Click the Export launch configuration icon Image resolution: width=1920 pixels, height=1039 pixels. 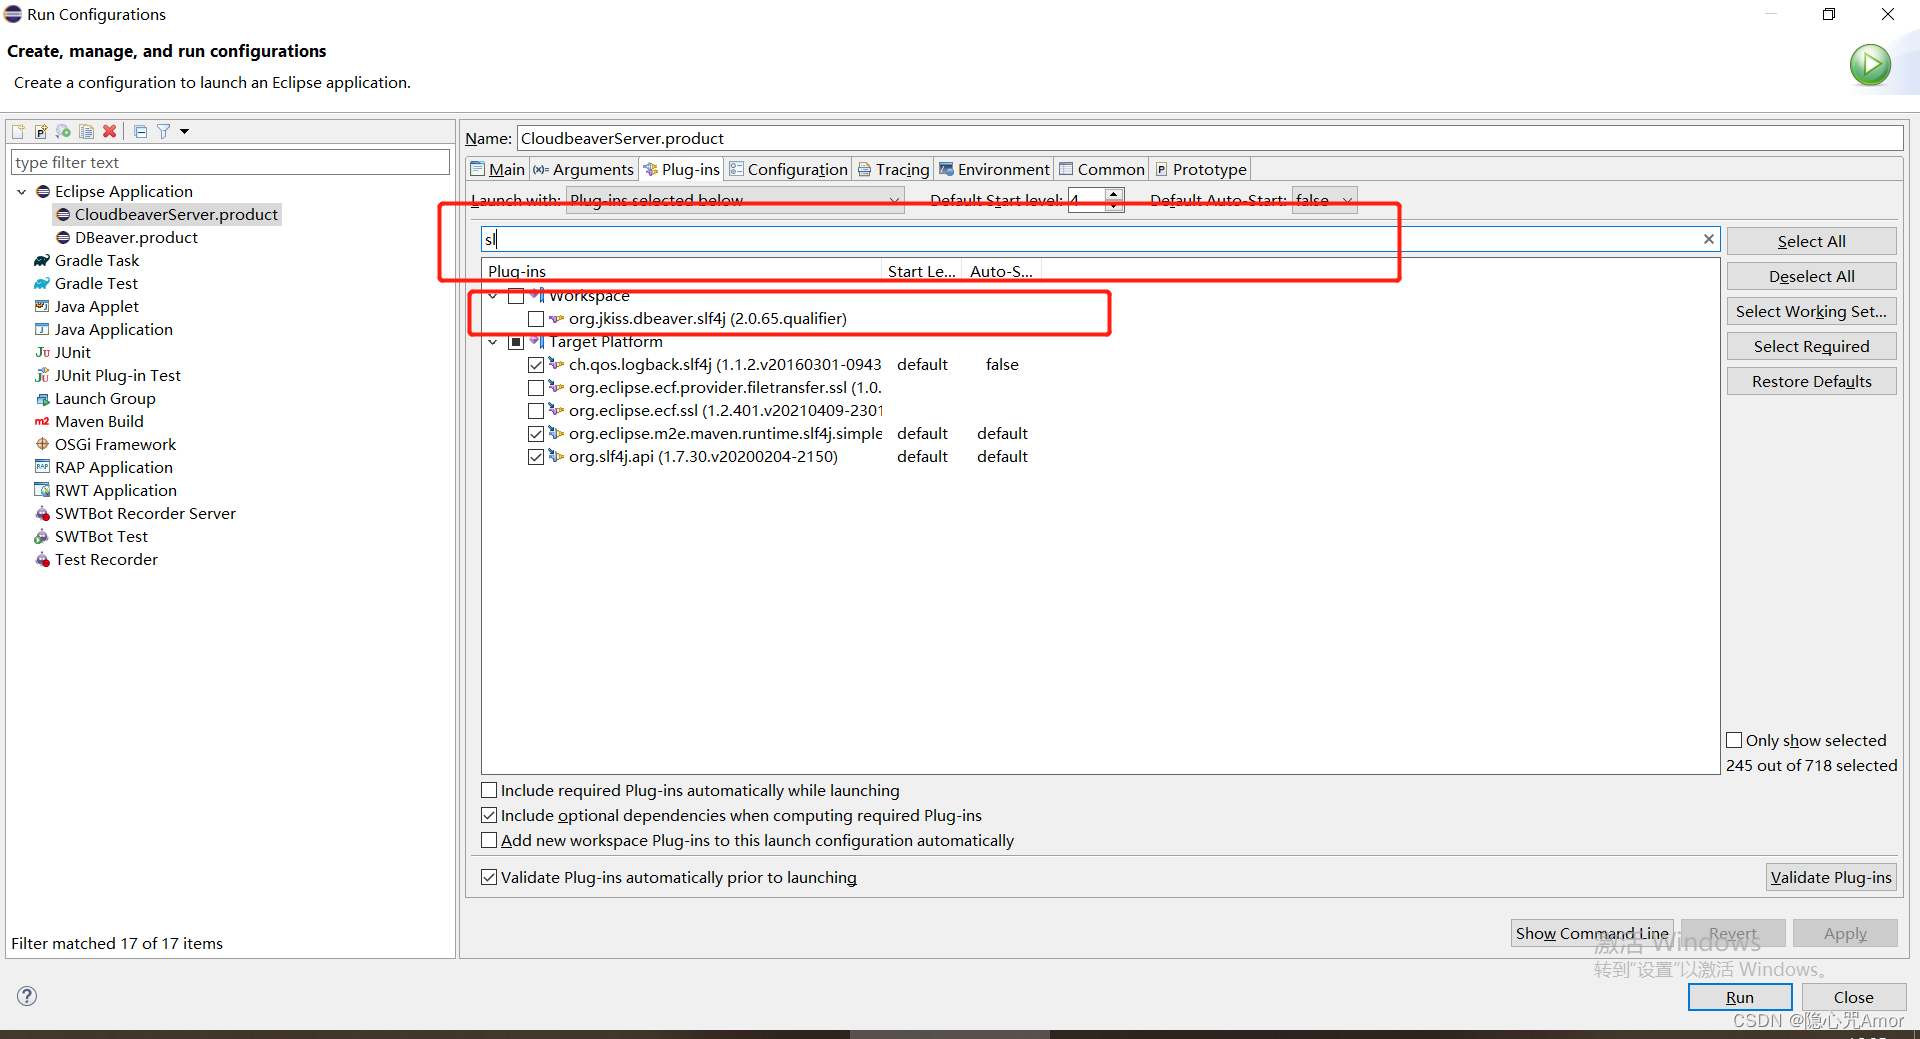[x=64, y=131]
